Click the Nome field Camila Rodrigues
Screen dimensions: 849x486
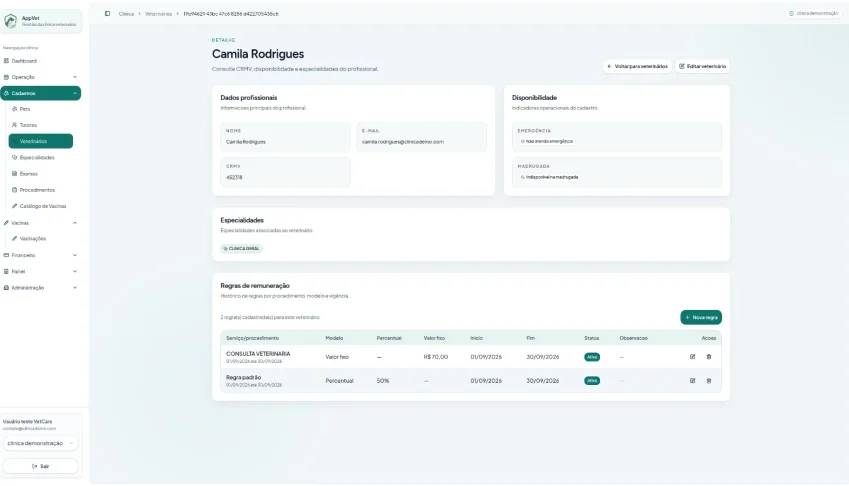point(285,137)
